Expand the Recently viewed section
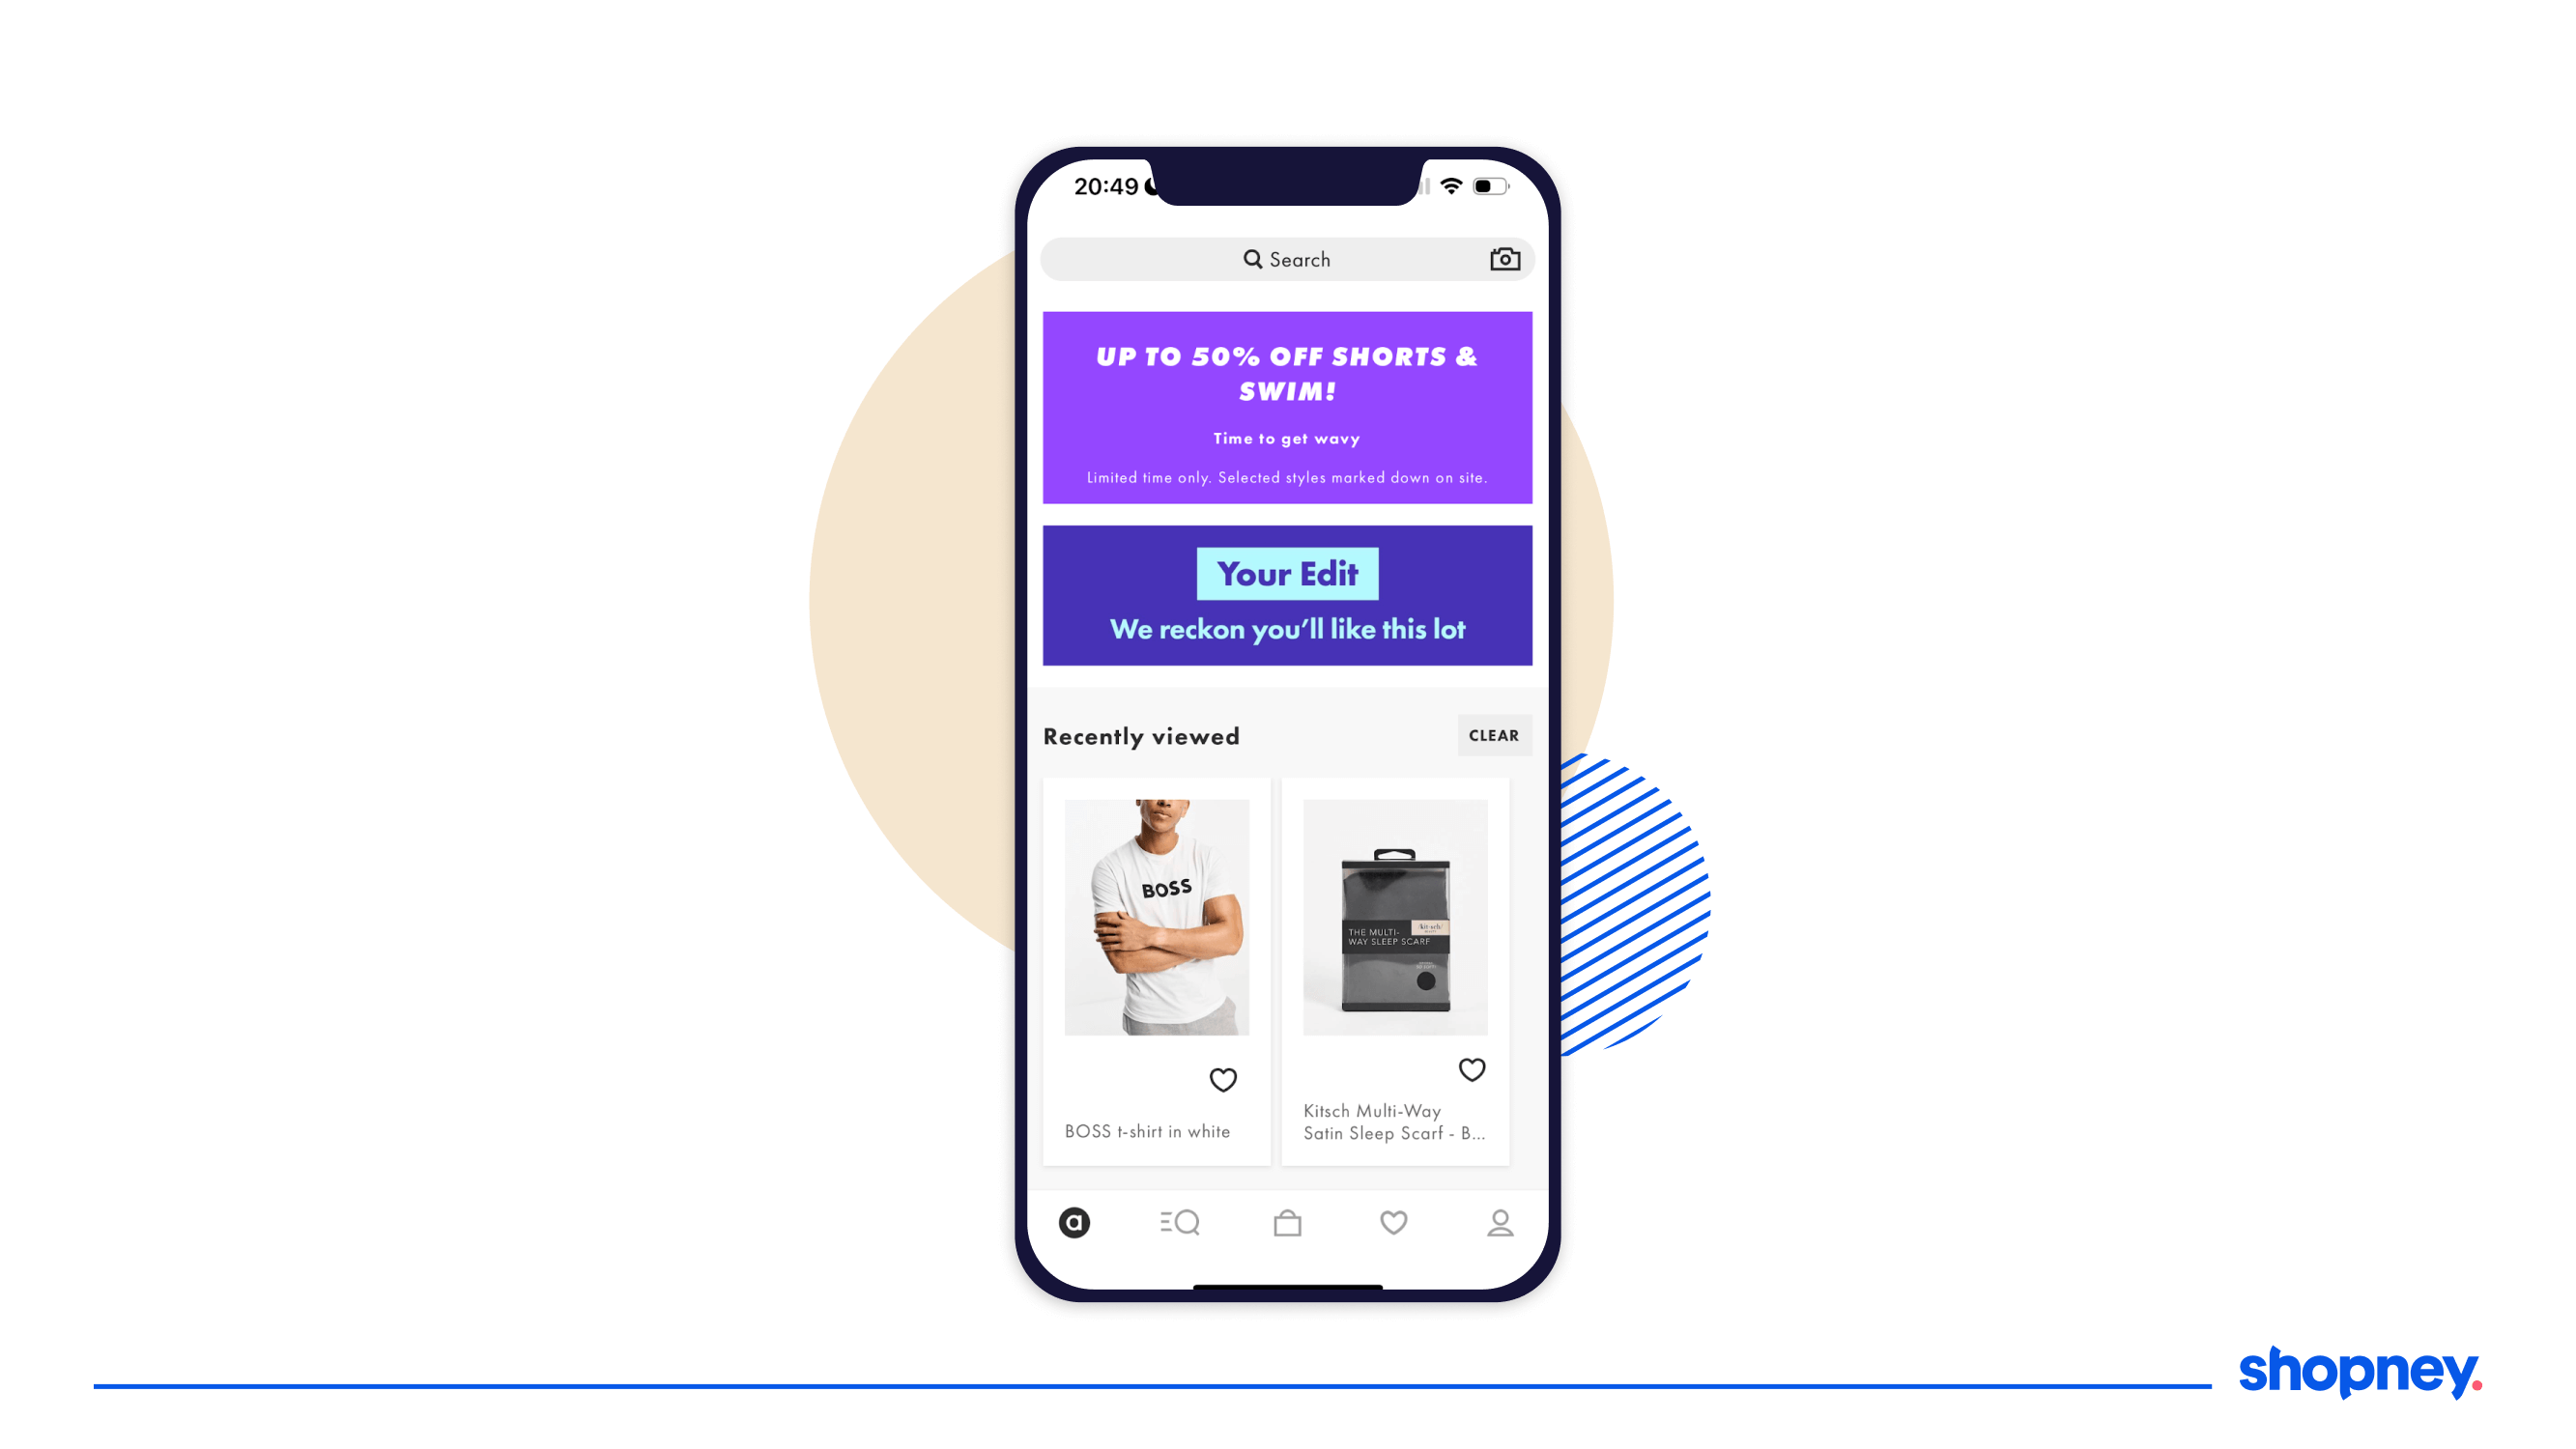 tap(1139, 736)
